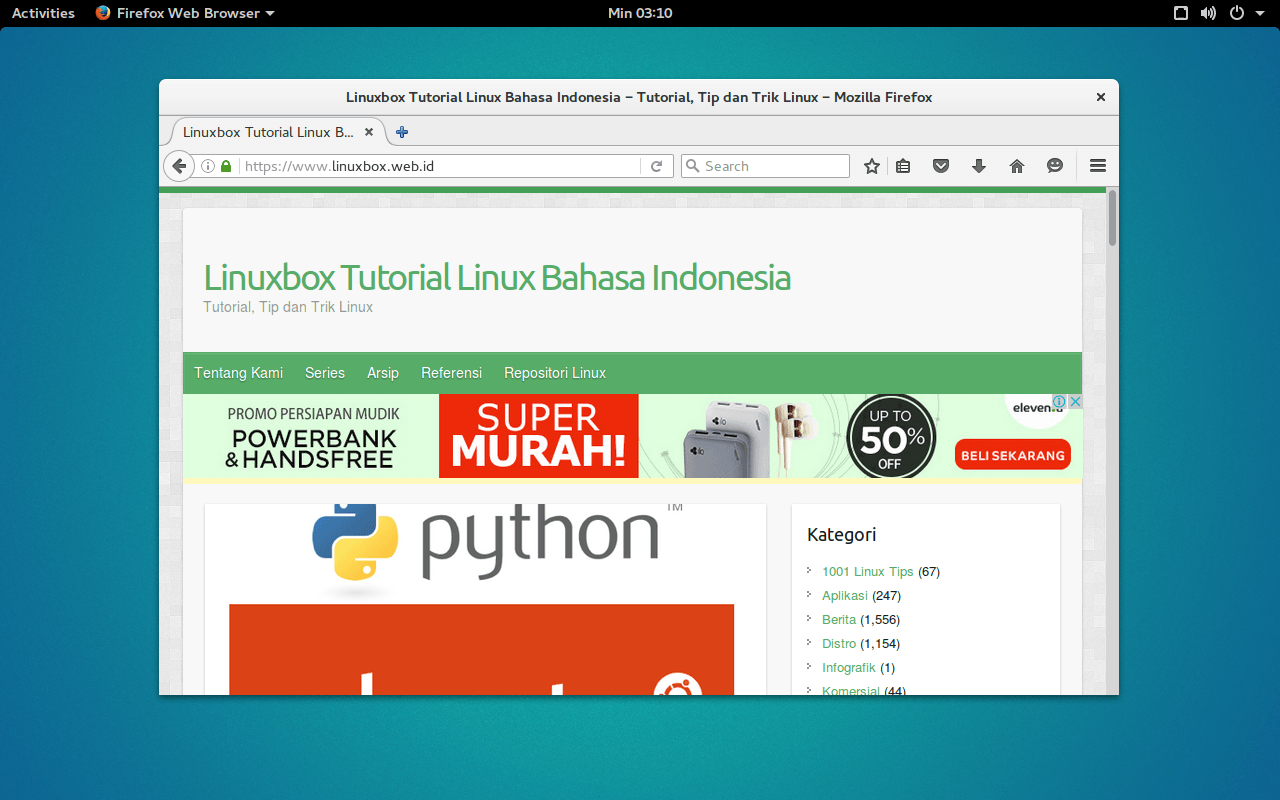Image resolution: width=1280 pixels, height=800 pixels.
Task: Open the Arsip menu item
Action: (x=383, y=373)
